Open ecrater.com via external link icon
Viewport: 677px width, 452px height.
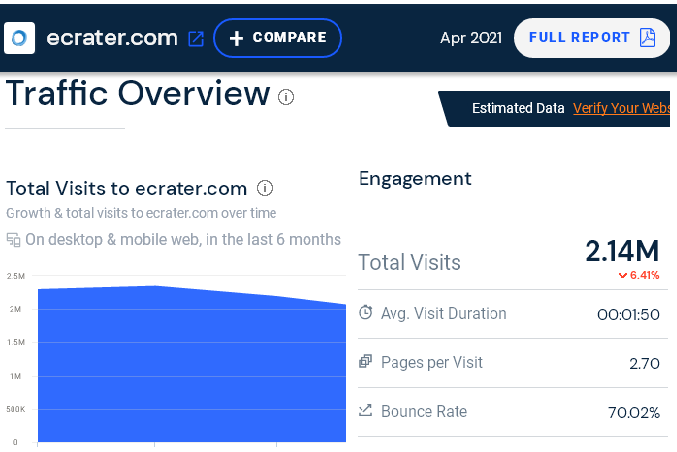tap(196, 39)
